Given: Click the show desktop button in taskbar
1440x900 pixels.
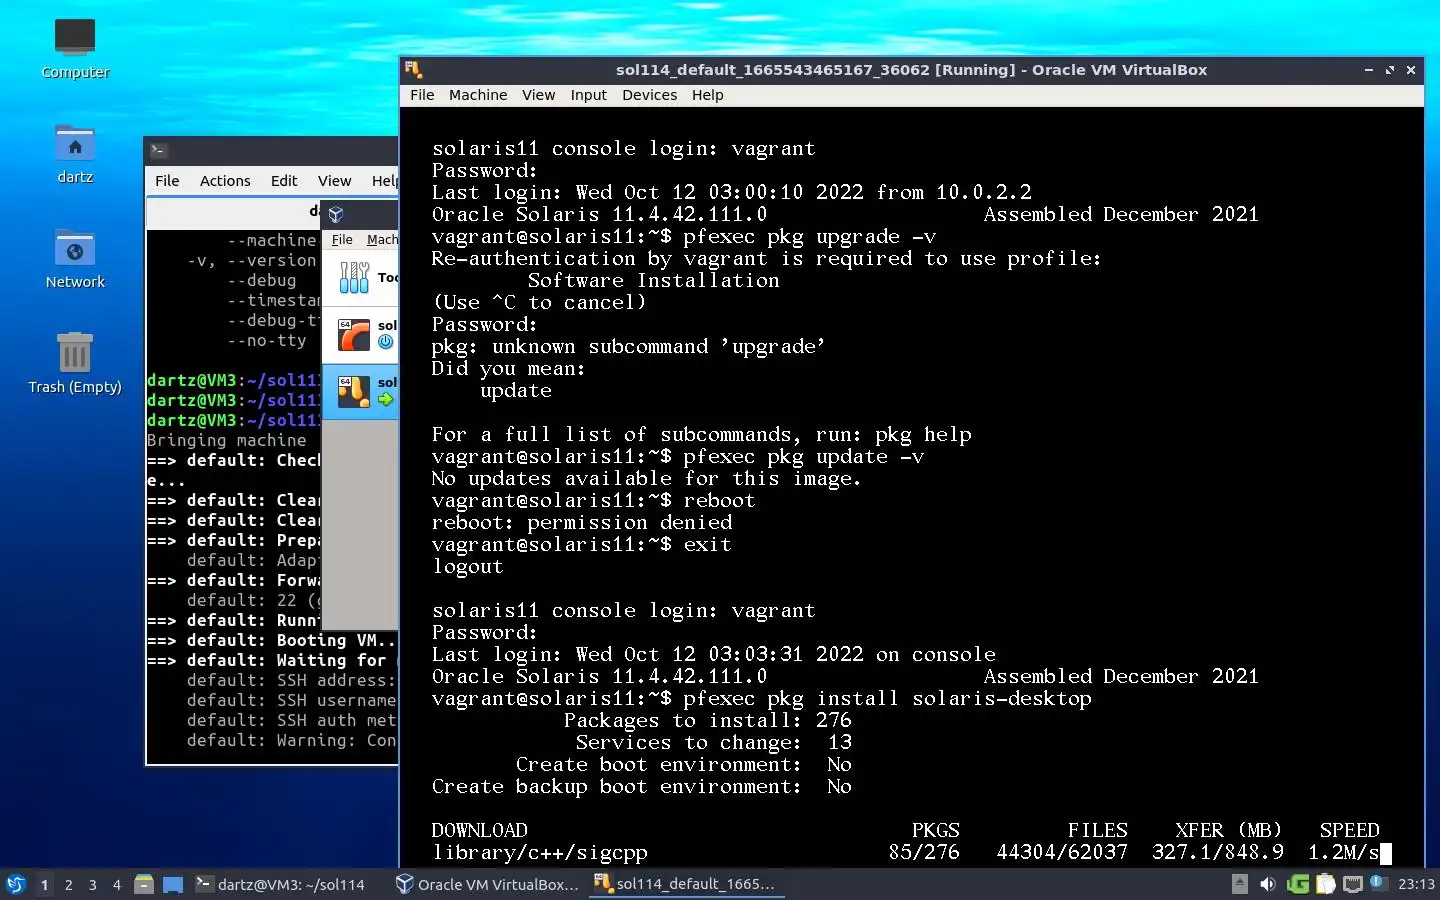Looking at the screenshot, I should pos(173,884).
